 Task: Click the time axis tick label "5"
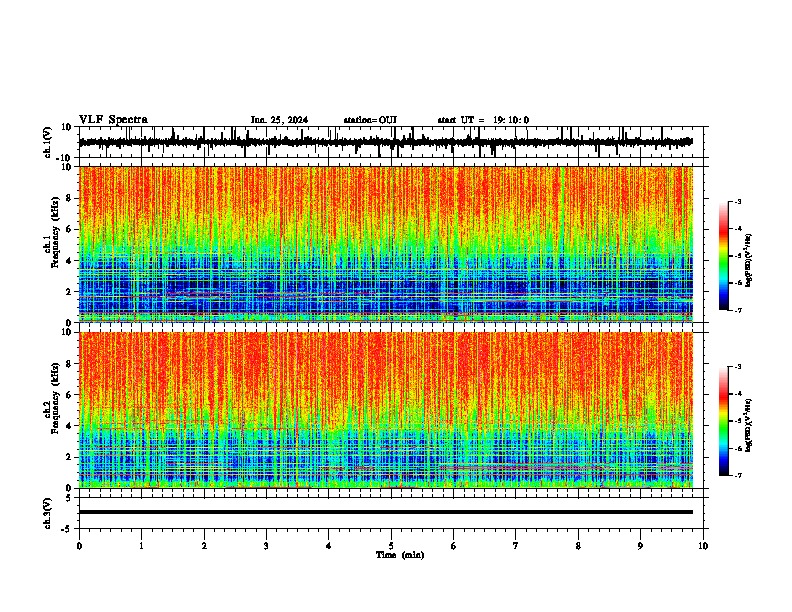(391, 546)
